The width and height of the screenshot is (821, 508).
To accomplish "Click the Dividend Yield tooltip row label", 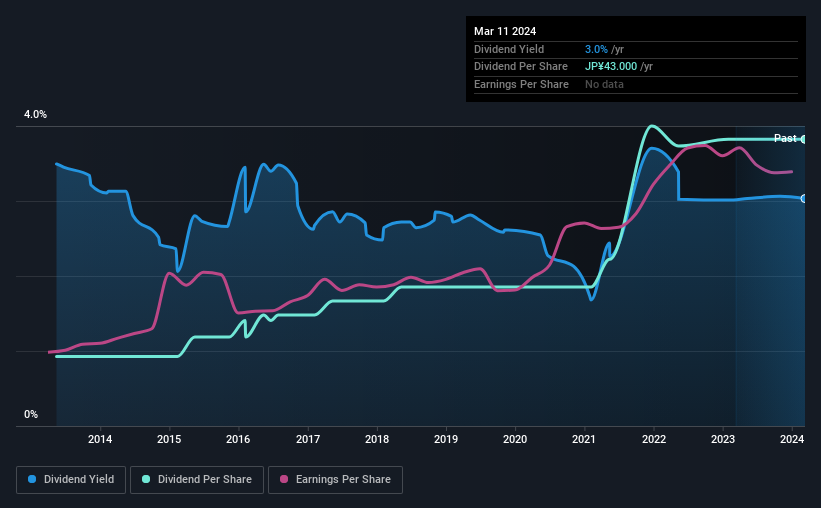I will tap(509, 49).
